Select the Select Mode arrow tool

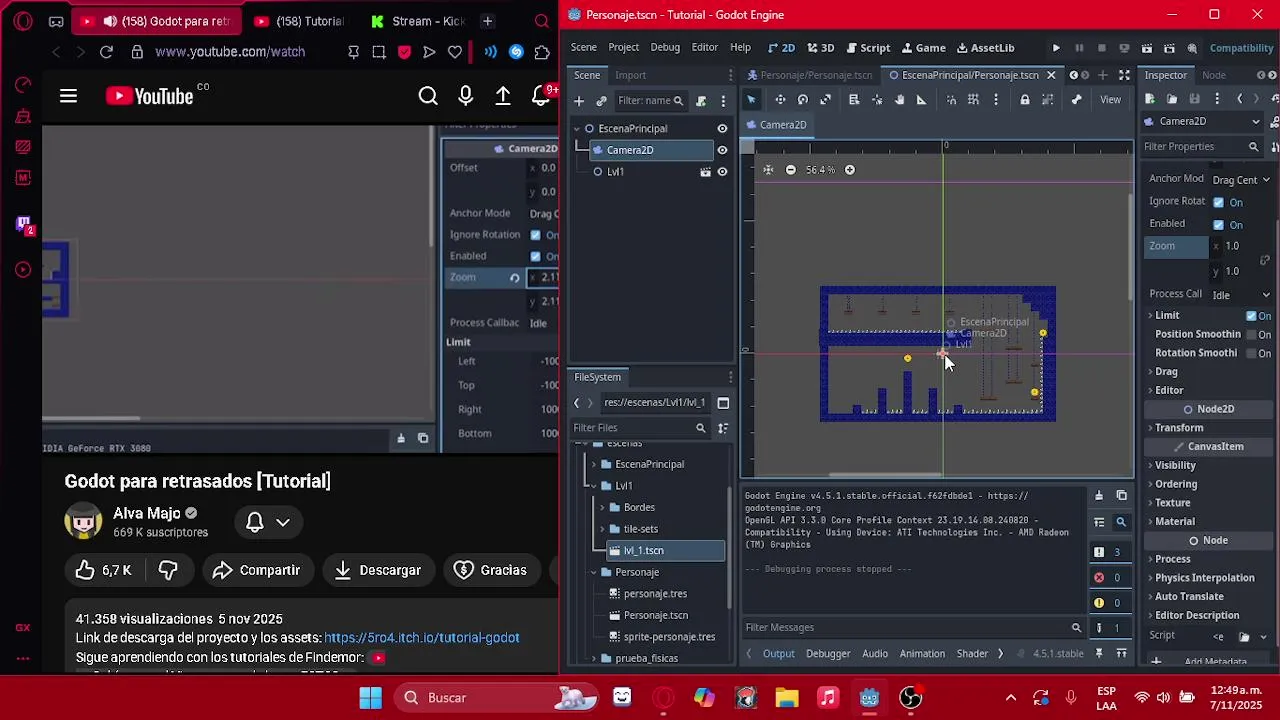point(751,100)
